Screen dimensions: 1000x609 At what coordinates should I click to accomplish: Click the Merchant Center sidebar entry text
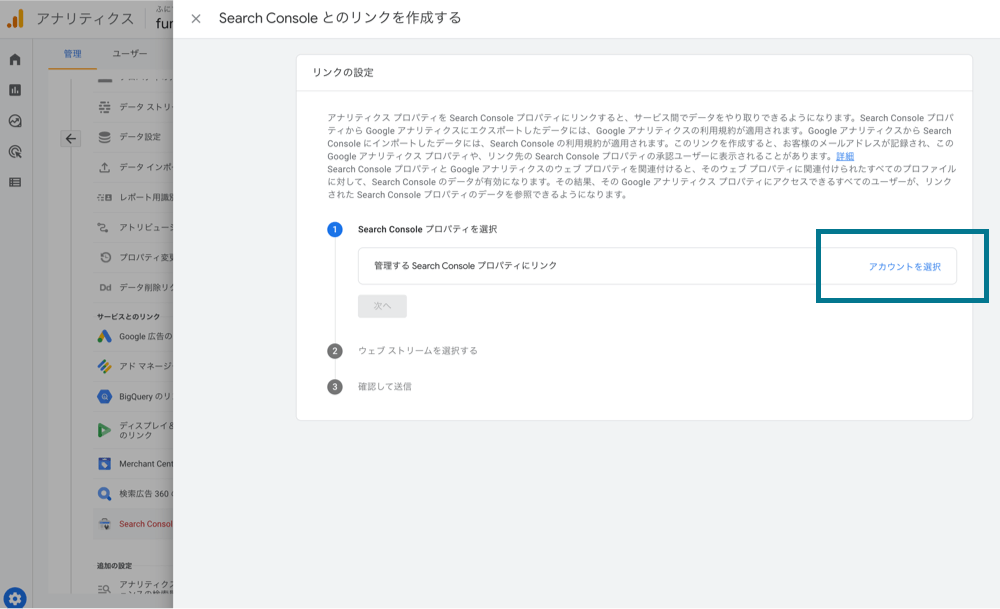146,464
